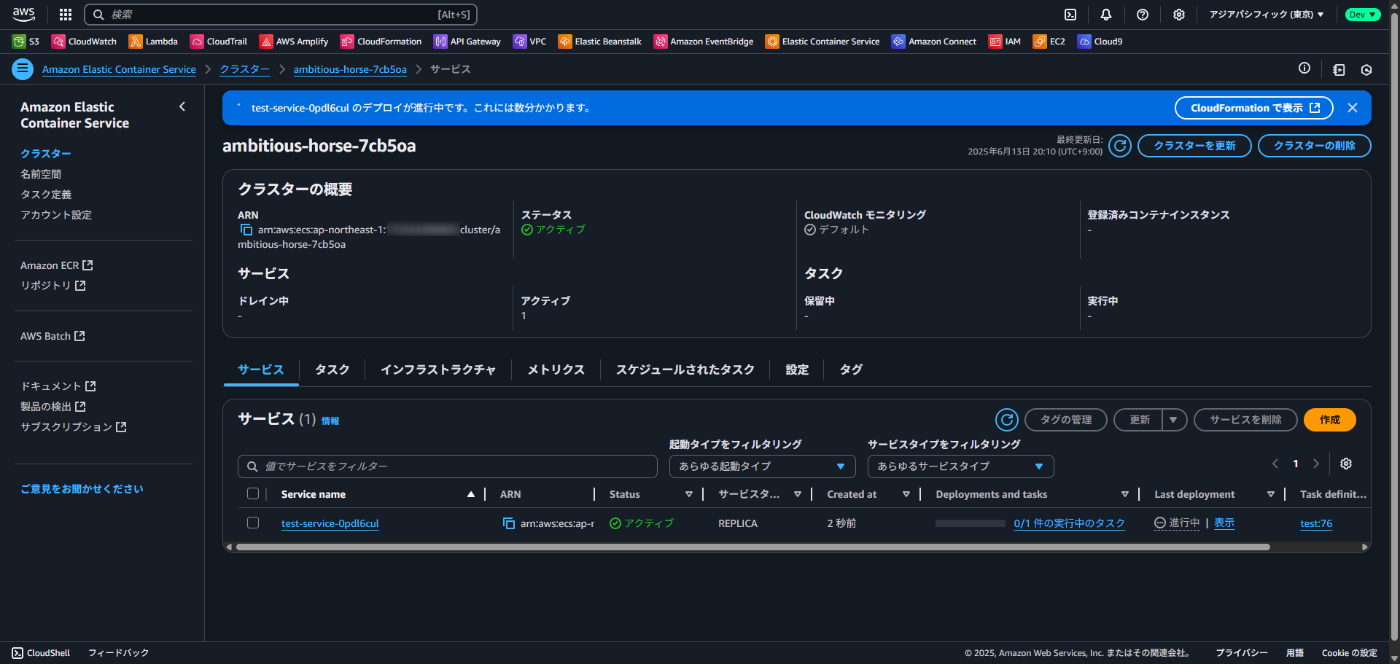Switch to the インフラストラクチャ tab
This screenshot has width=1400, height=664.
tap(438, 370)
